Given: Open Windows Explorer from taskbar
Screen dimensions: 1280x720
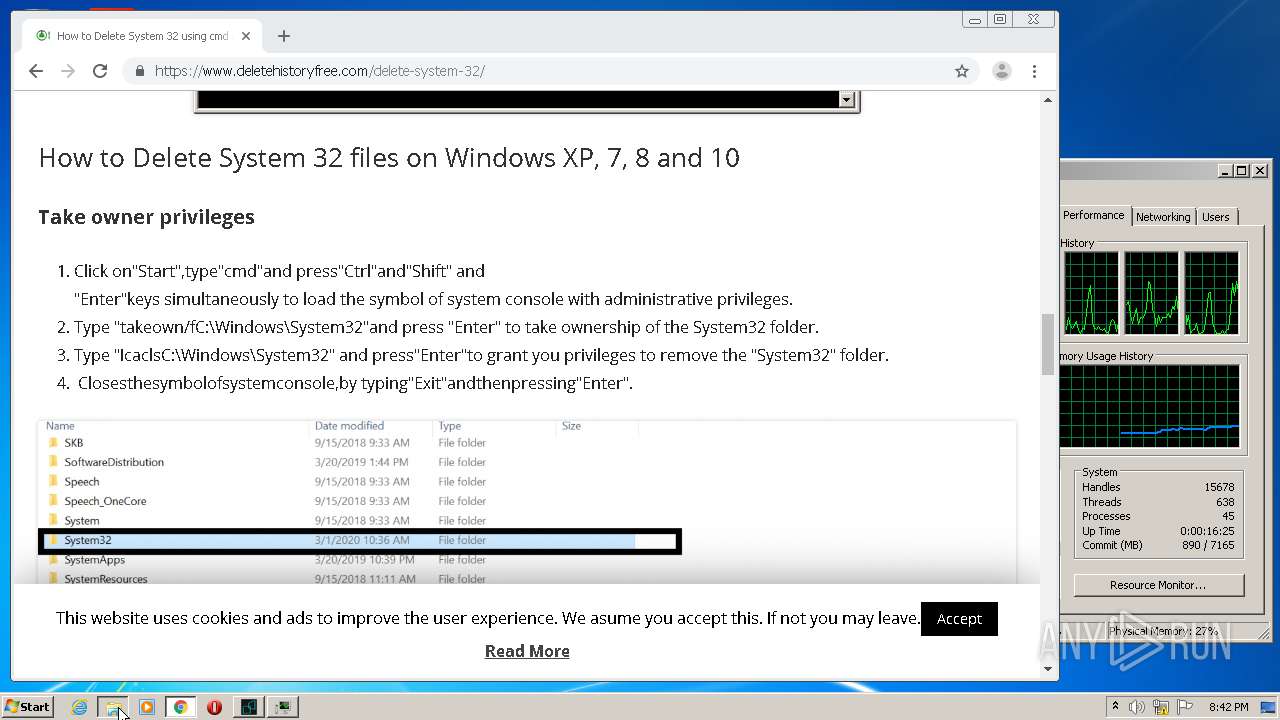Looking at the screenshot, I should coord(113,707).
